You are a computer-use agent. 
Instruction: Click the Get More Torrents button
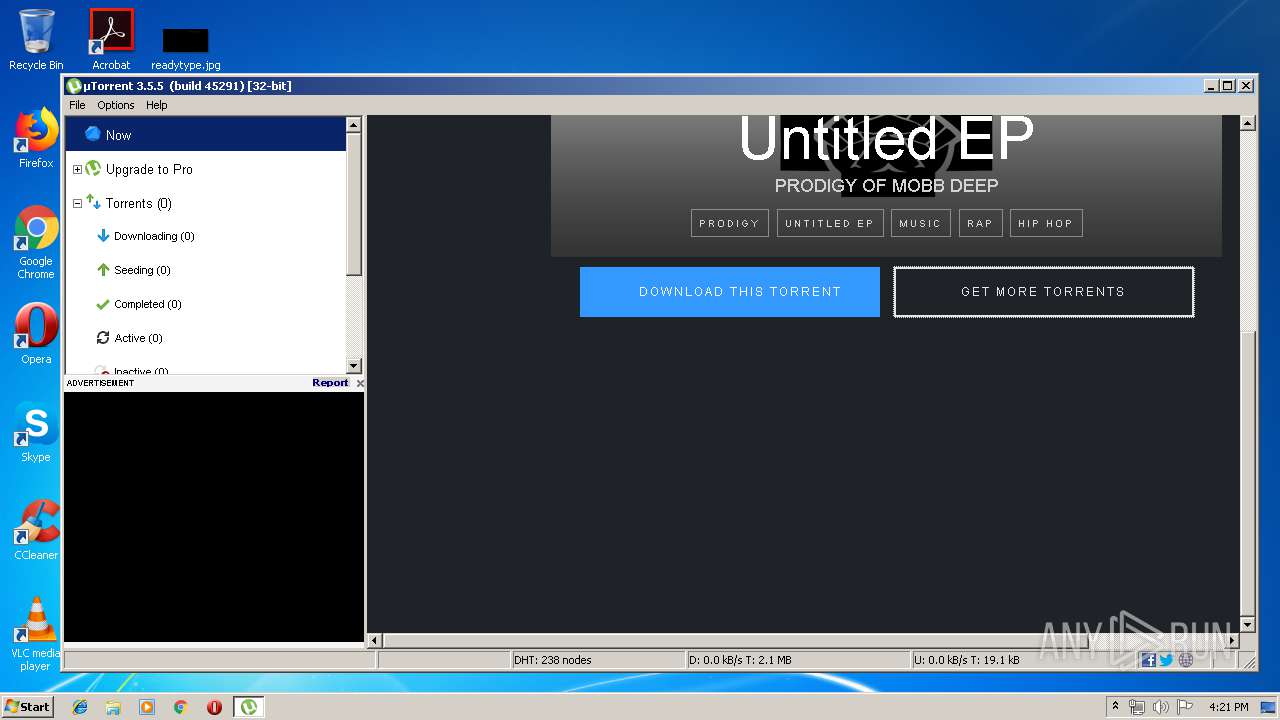[x=1043, y=292]
